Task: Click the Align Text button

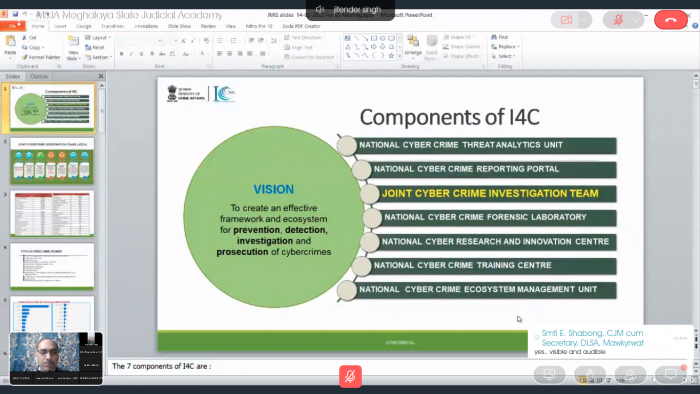Action: coord(300,47)
